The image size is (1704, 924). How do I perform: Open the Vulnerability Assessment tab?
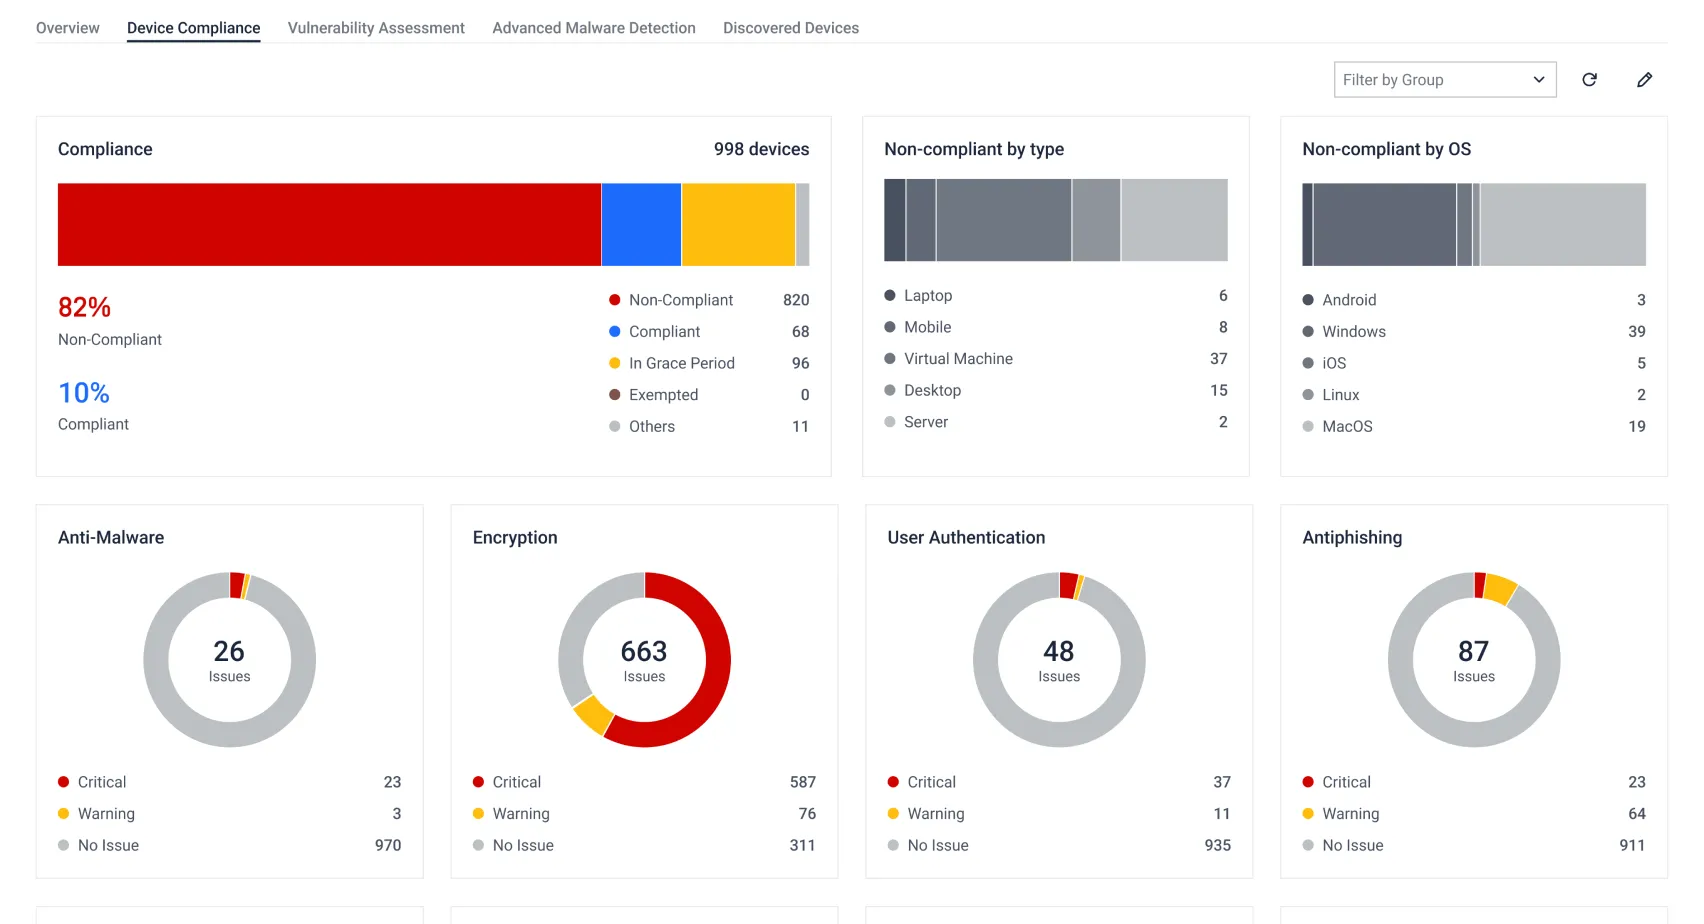(376, 28)
